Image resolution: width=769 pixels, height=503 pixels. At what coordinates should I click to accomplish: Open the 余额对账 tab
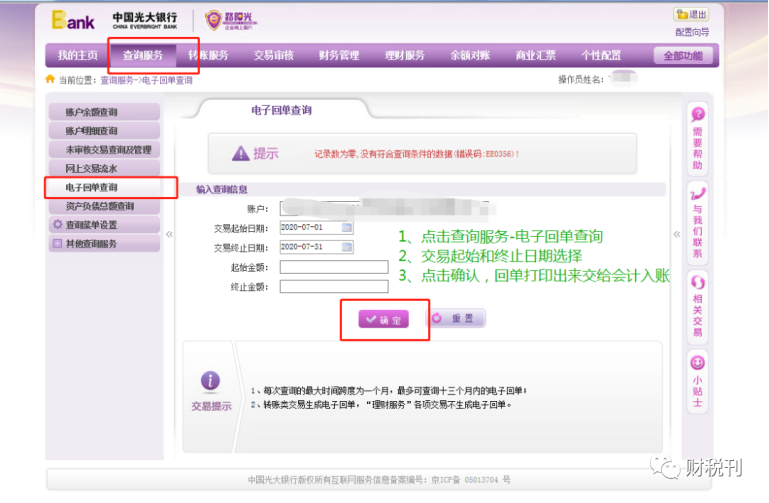pos(470,55)
